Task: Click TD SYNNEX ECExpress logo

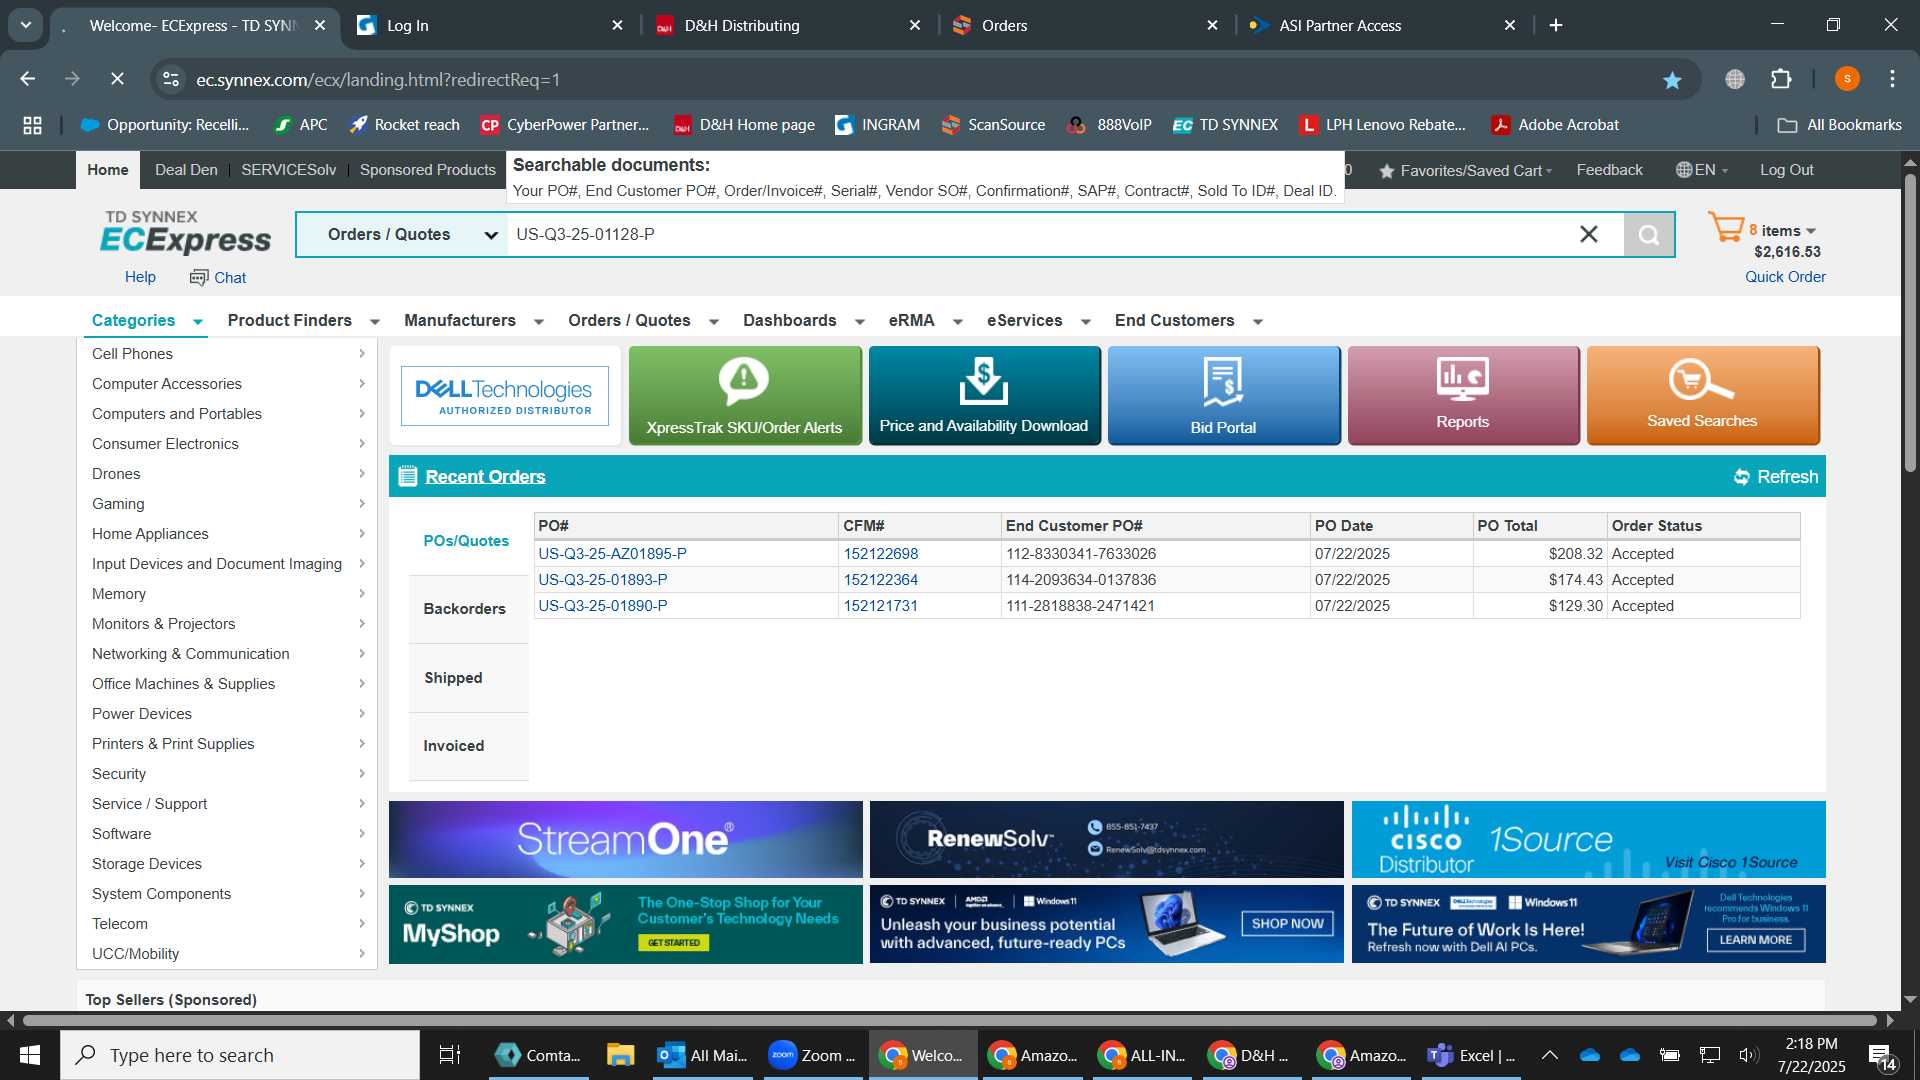Action: point(185,232)
